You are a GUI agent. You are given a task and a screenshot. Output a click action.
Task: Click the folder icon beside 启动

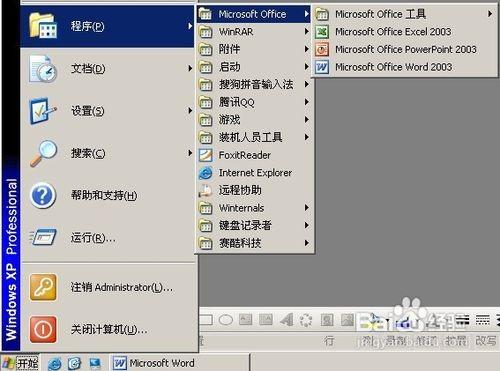coord(206,67)
